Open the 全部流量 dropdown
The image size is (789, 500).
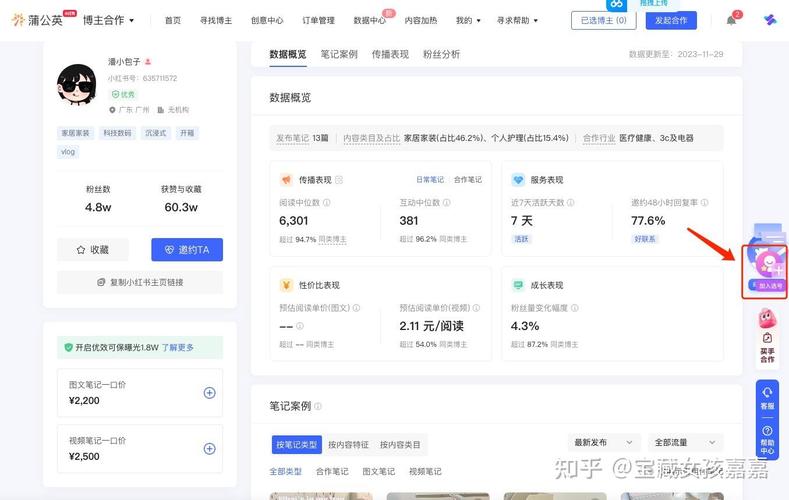(685, 443)
